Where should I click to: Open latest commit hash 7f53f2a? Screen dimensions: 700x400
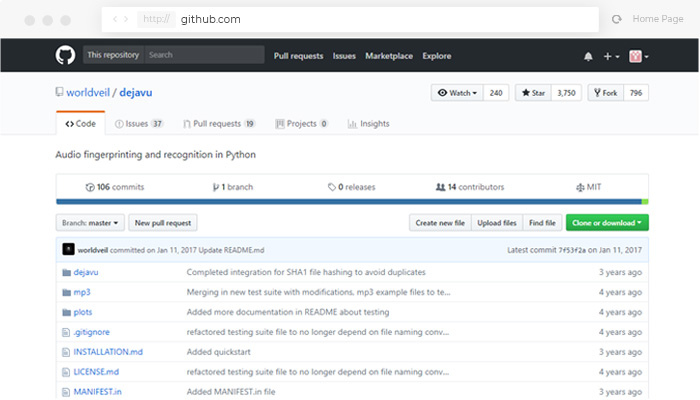tap(572, 250)
